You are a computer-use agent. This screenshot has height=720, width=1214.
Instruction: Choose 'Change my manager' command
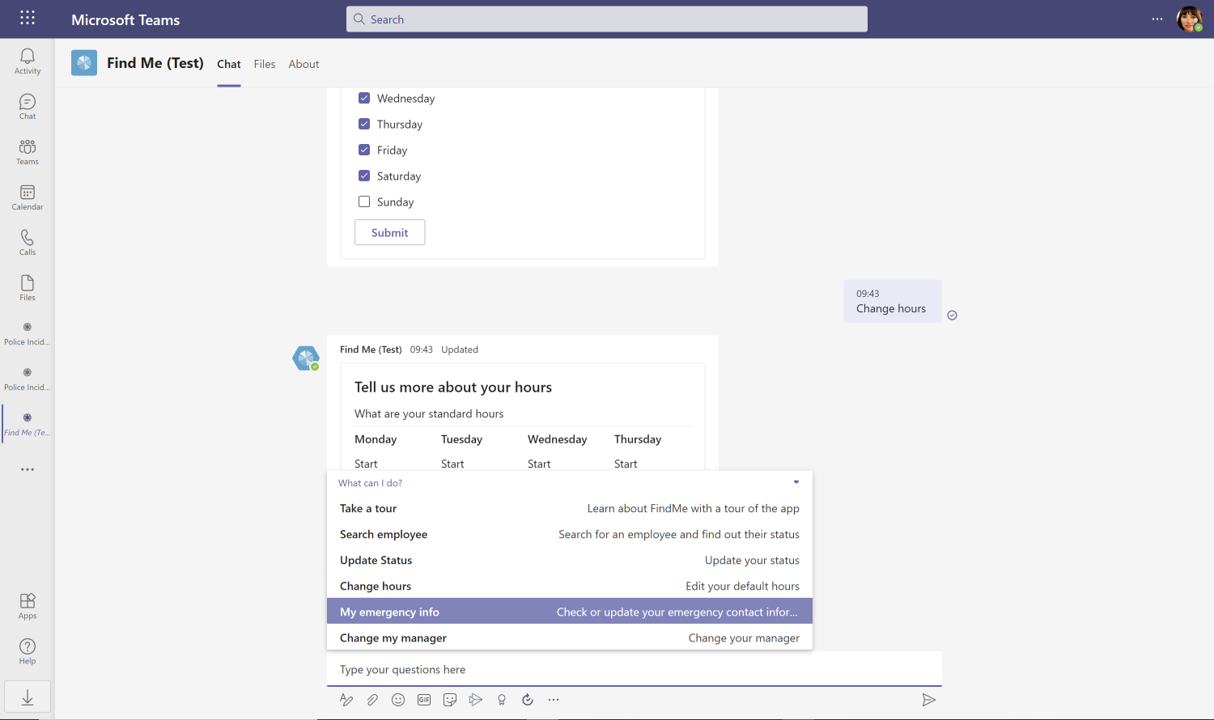pos(569,638)
